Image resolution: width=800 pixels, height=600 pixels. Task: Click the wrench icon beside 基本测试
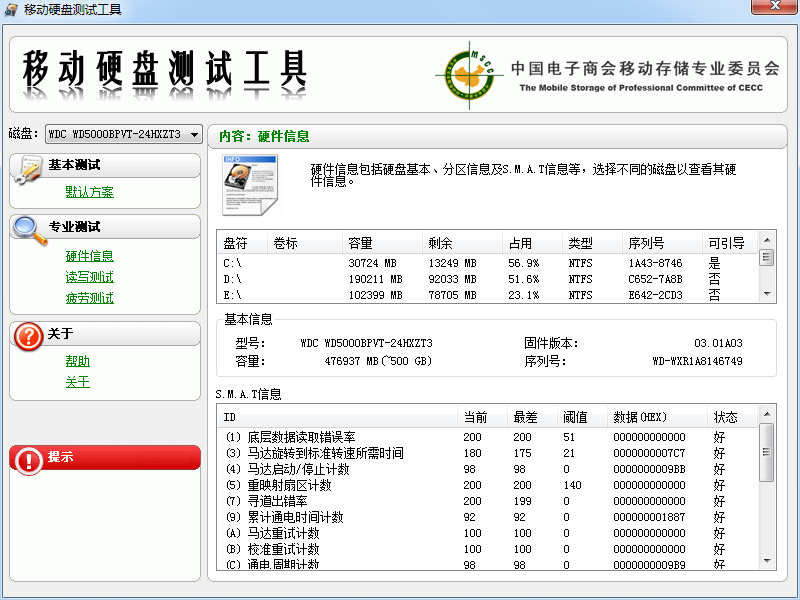28,168
